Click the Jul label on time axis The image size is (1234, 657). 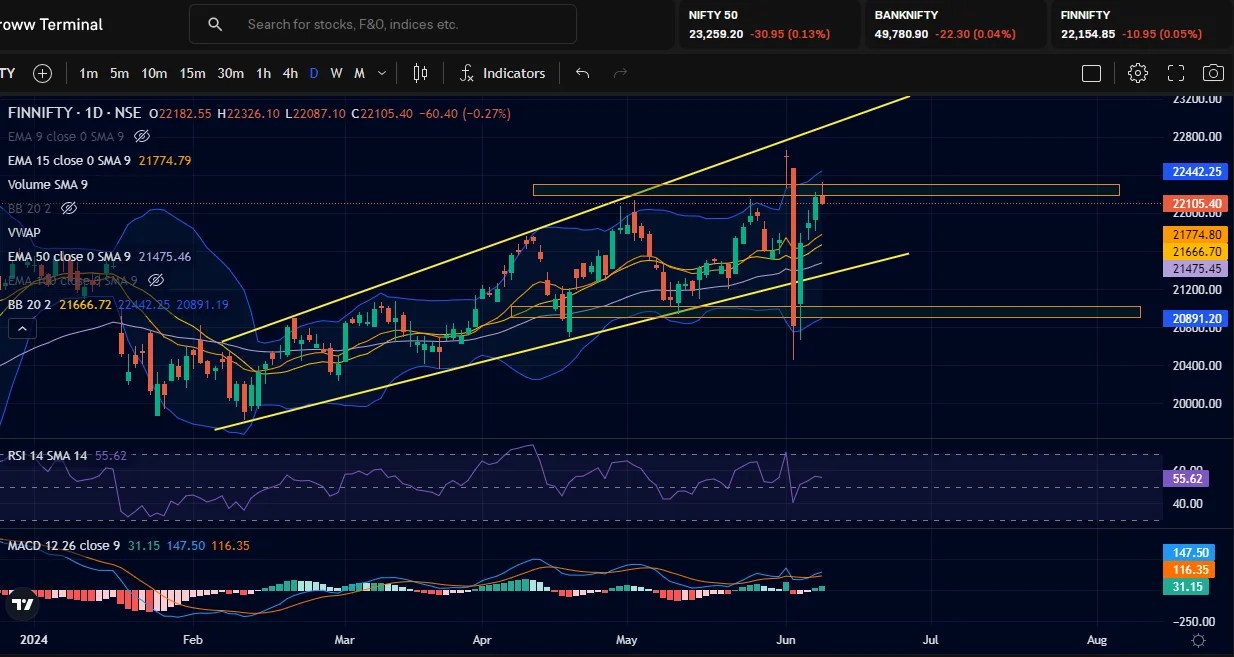[x=930, y=639]
